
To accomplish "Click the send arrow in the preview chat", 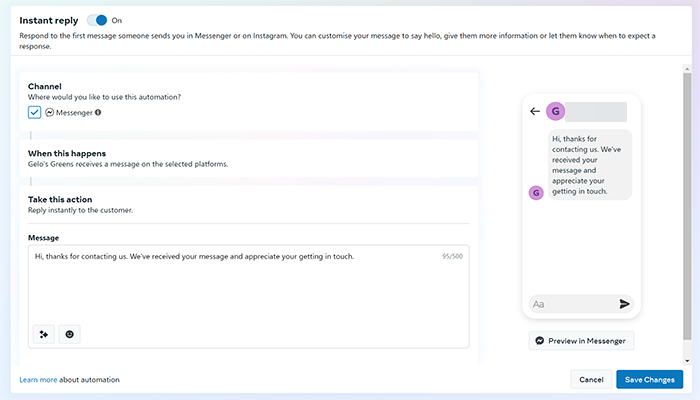I will [x=624, y=304].
